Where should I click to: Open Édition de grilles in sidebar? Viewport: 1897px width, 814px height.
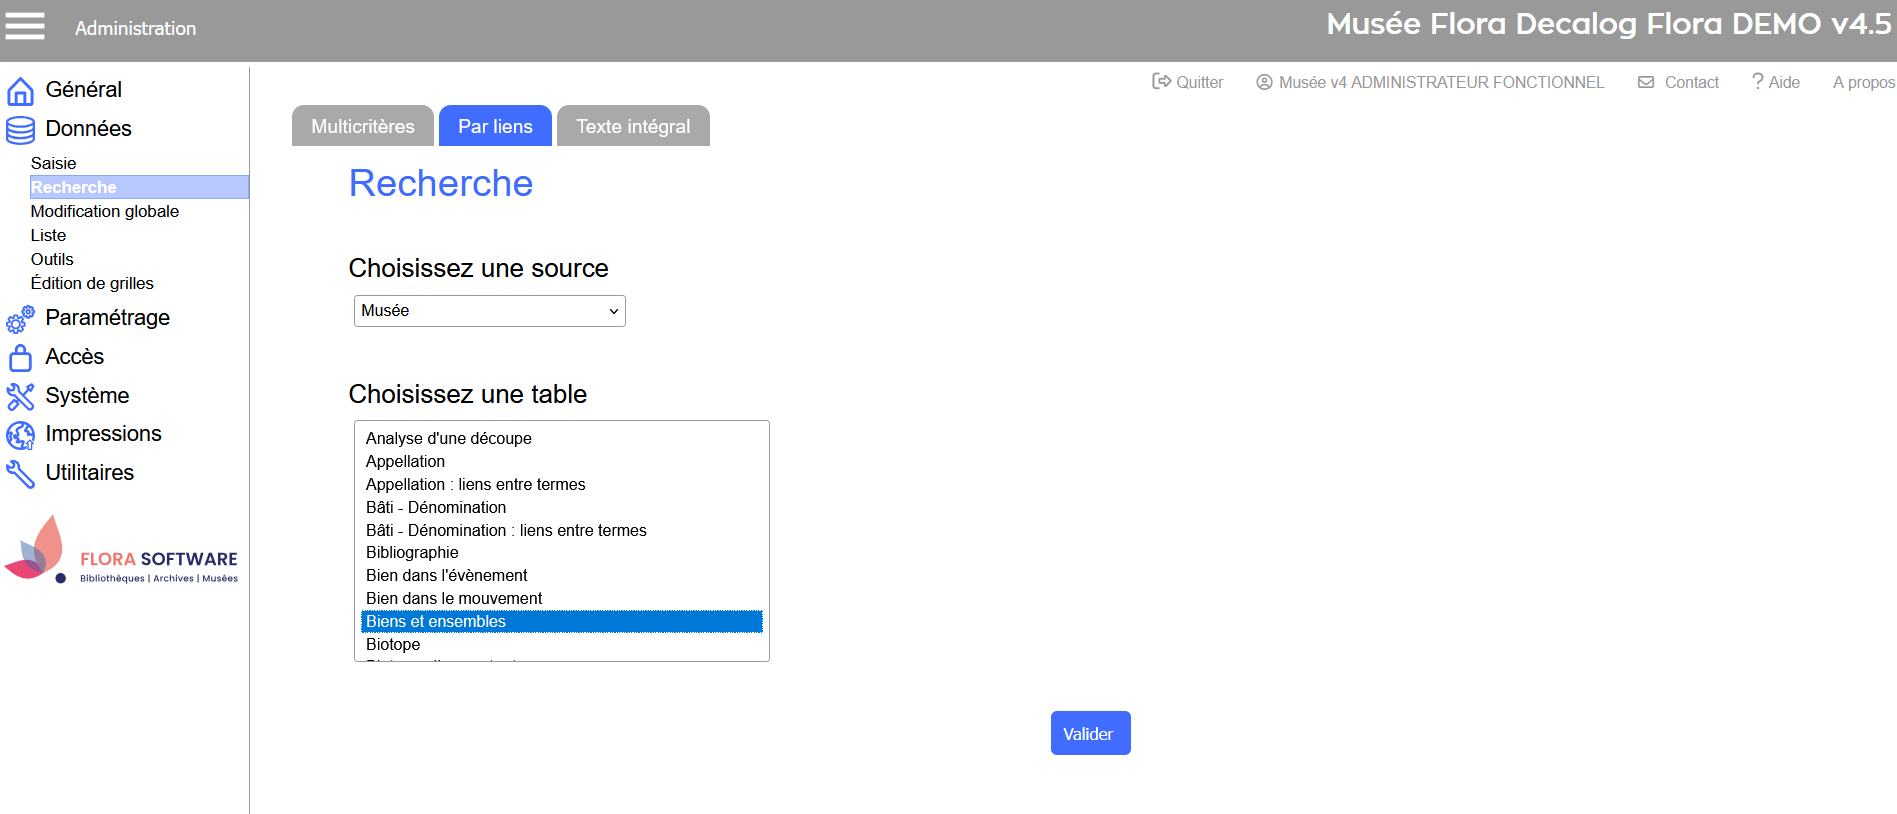point(92,283)
